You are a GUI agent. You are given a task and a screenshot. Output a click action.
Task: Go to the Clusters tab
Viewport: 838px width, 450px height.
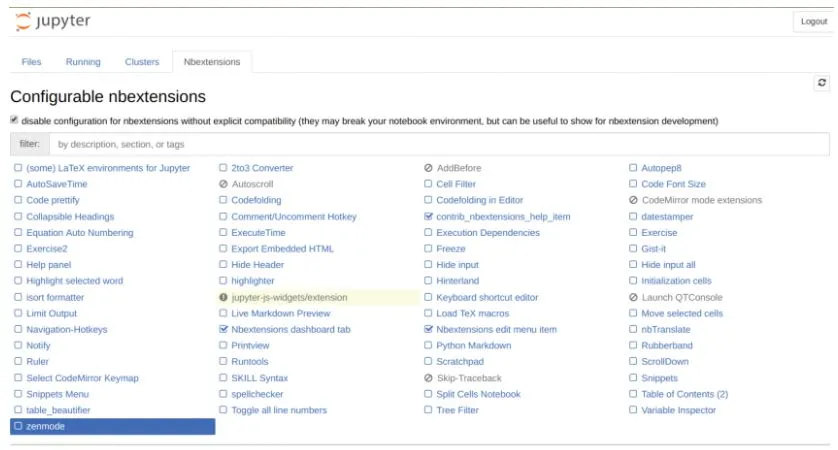coord(142,62)
